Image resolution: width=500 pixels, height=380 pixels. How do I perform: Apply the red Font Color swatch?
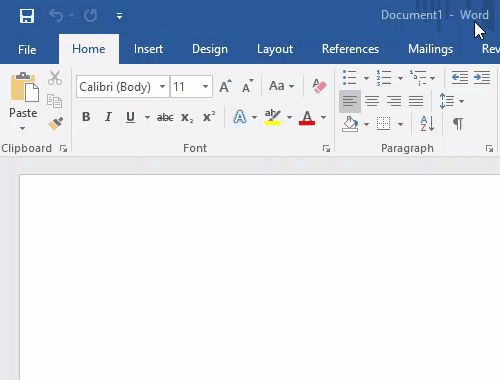coord(307,117)
